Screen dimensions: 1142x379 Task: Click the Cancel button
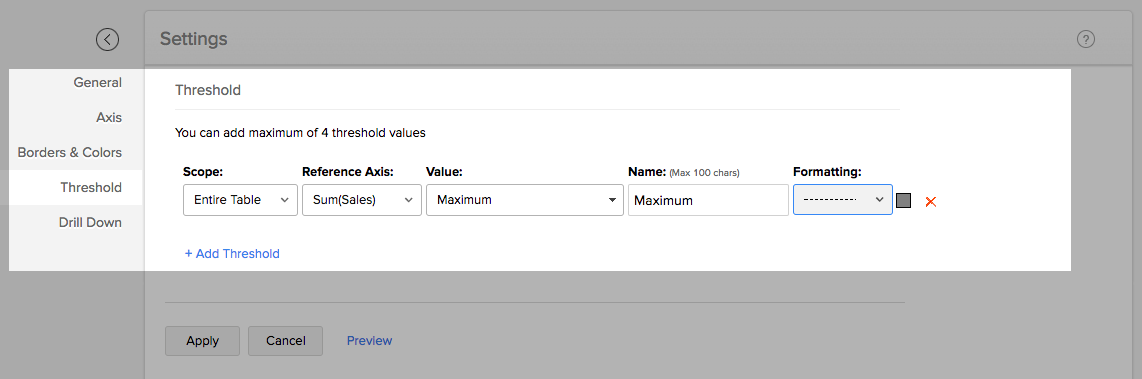[286, 340]
